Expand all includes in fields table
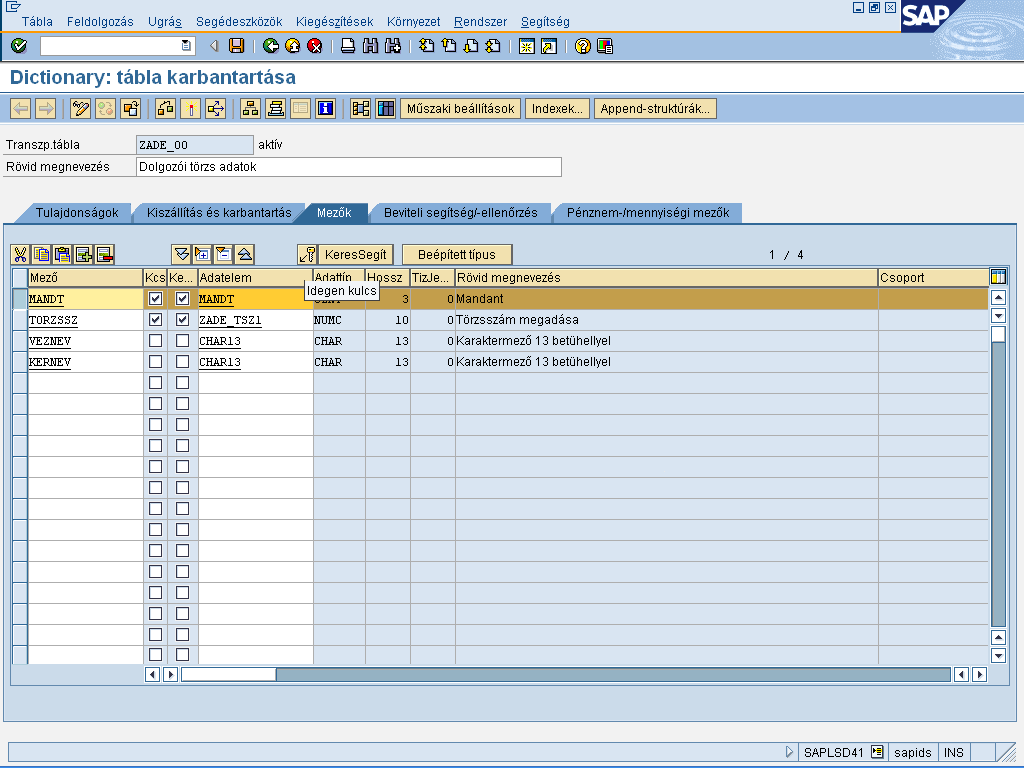Viewport: 1024px width, 768px height. 182,254
